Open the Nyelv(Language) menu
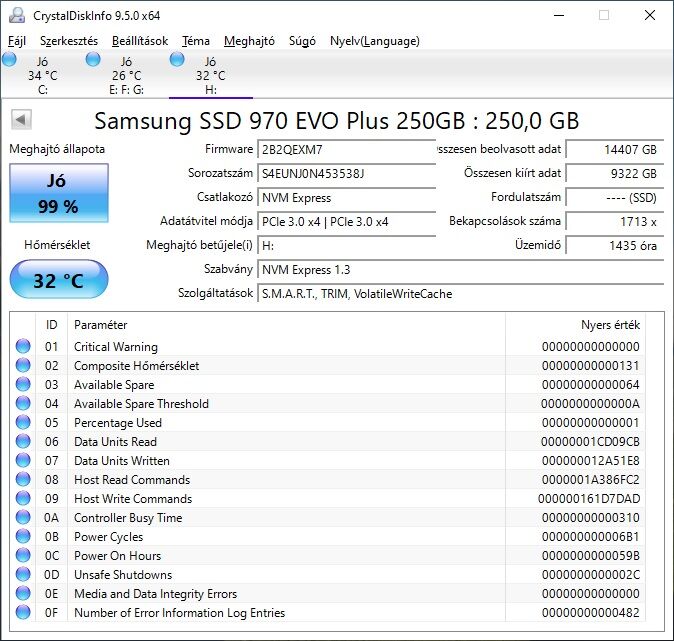 coord(375,41)
